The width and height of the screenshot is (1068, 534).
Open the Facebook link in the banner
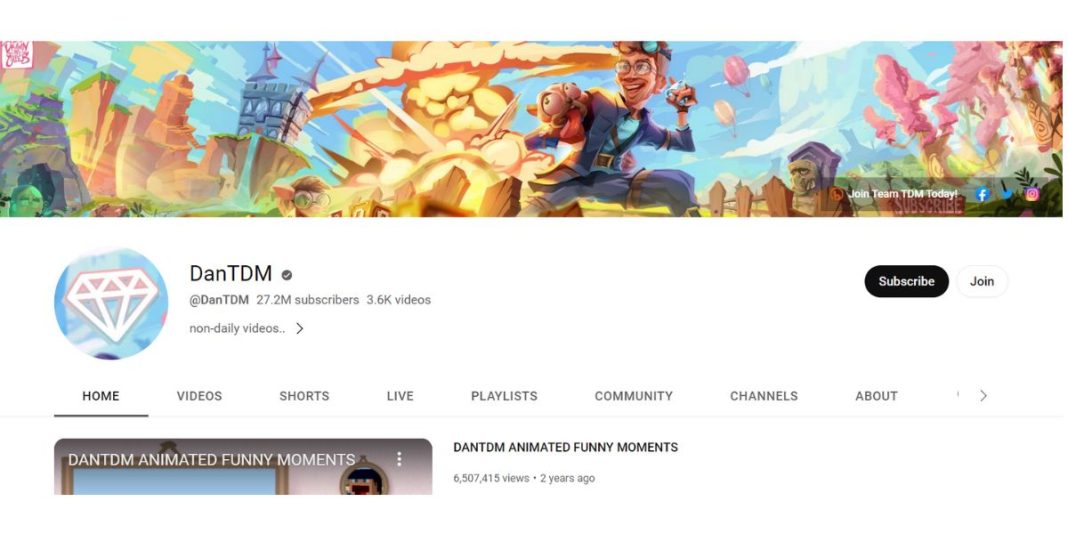click(x=981, y=194)
